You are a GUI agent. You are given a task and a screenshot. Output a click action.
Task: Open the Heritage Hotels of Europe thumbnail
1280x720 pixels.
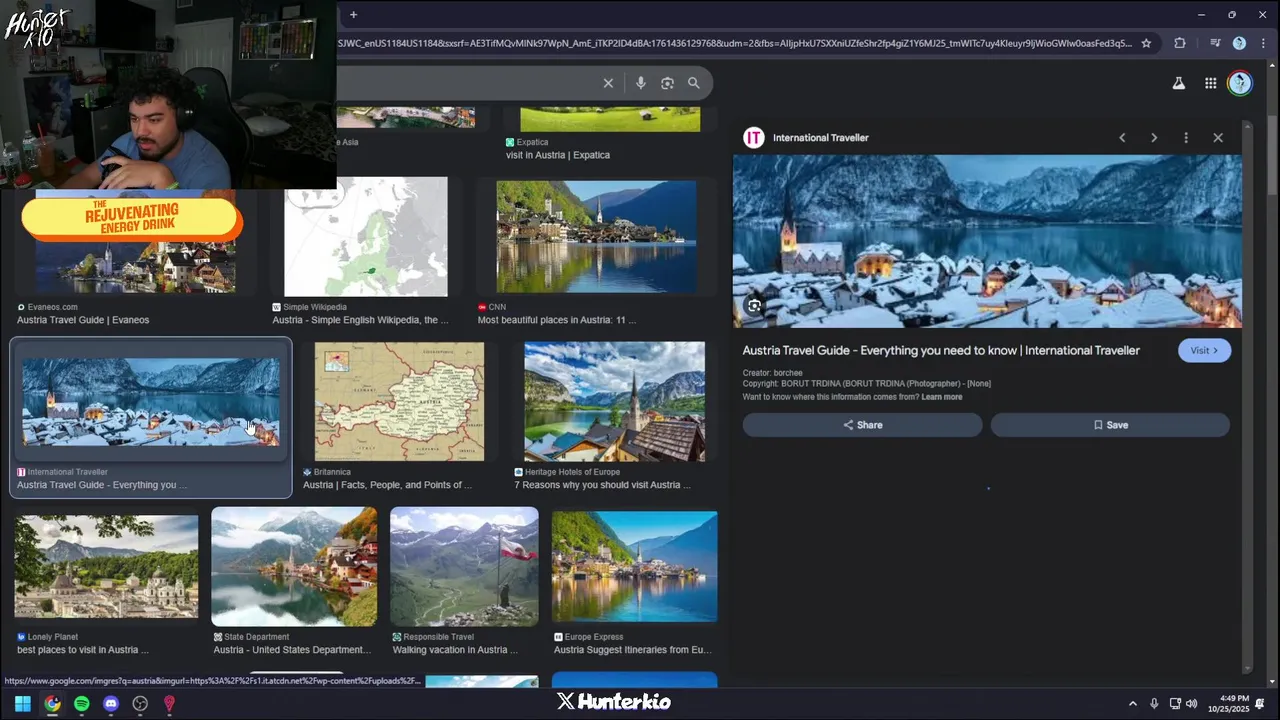click(614, 402)
